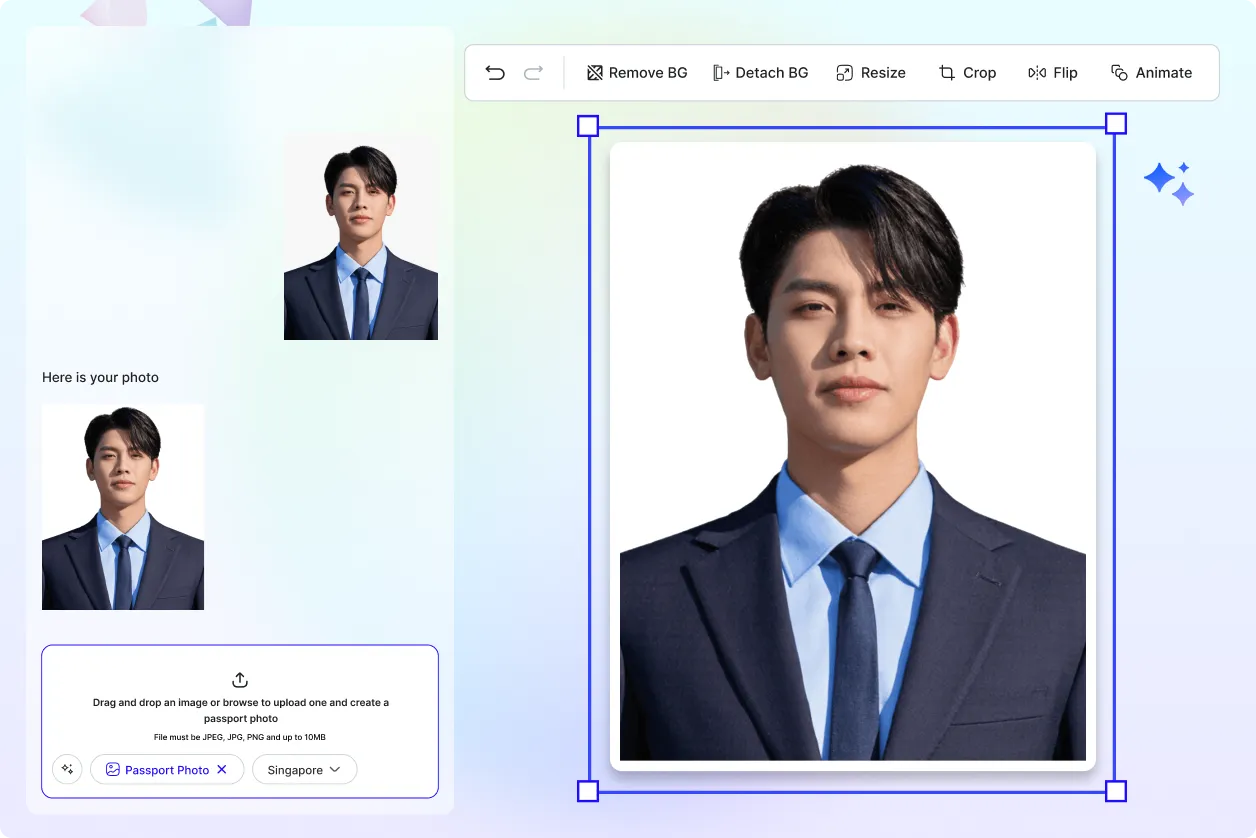Click the upload arrow icon

click(239, 679)
